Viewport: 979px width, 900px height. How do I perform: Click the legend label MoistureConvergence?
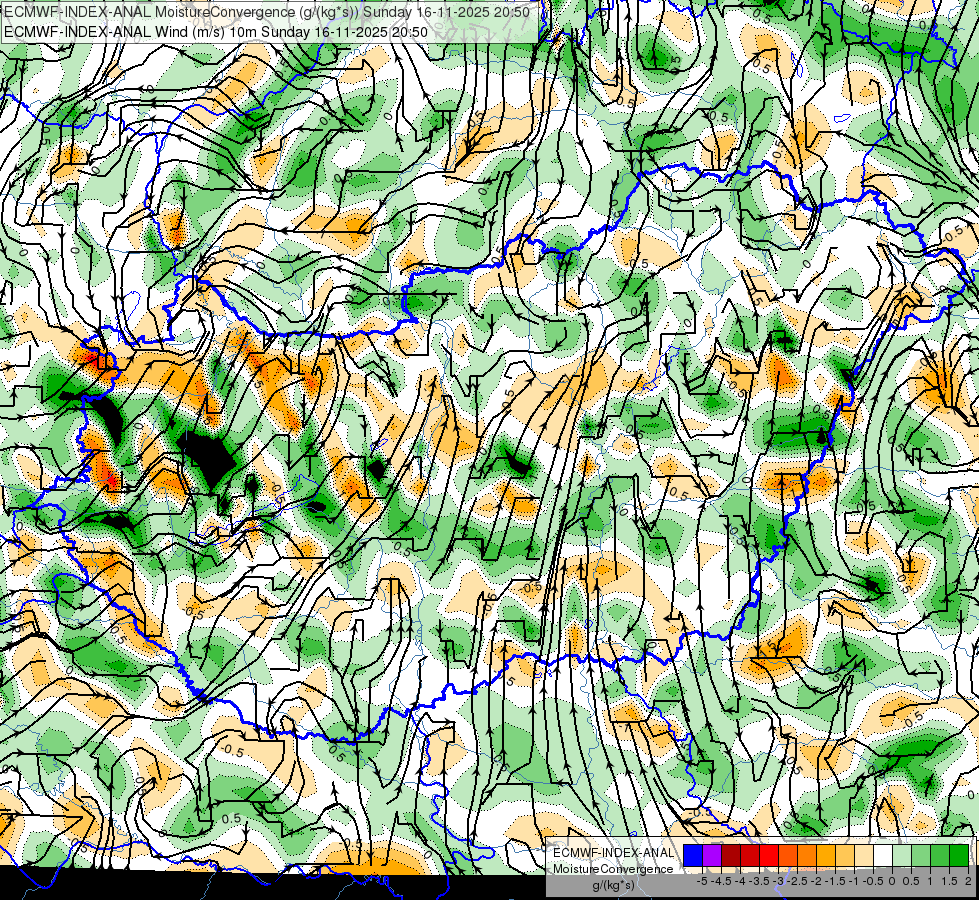613,869
